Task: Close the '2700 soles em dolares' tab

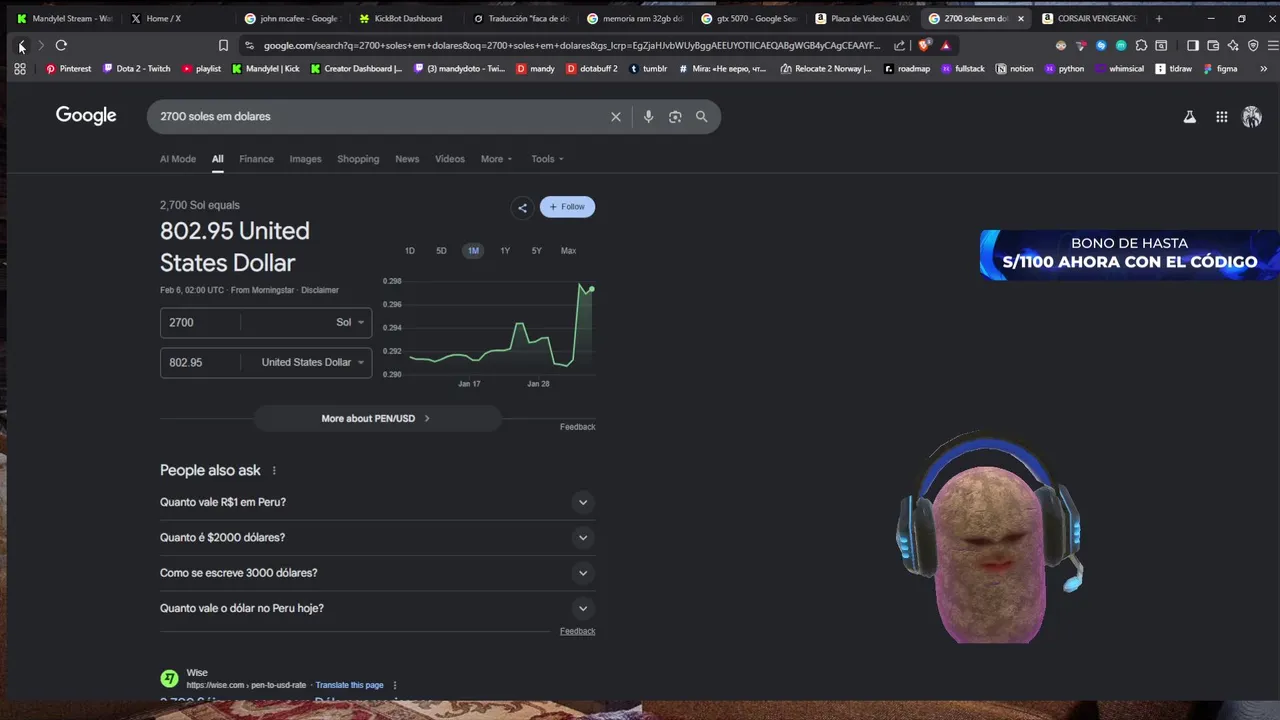Action: [1021, 18]
